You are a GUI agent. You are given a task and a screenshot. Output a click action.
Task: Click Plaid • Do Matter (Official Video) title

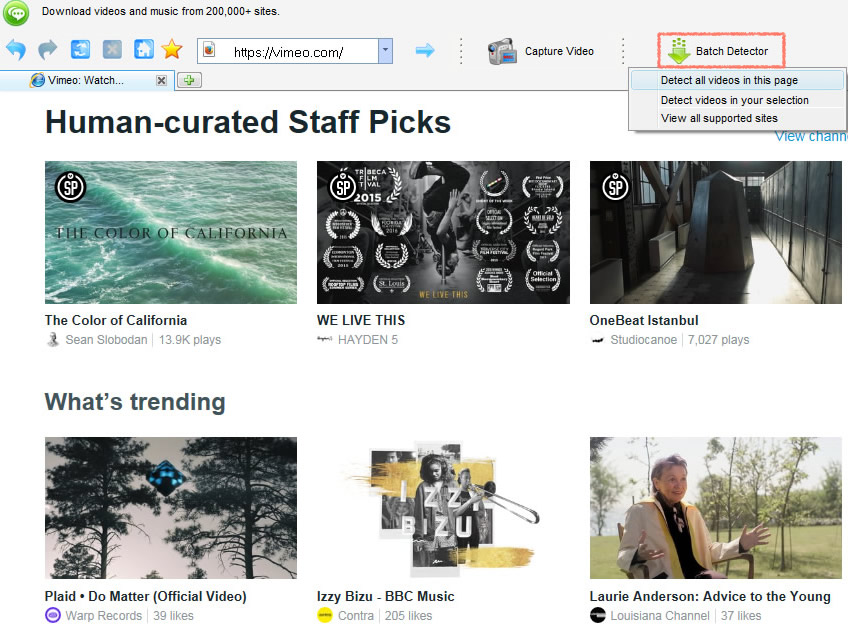coord(145,596)
